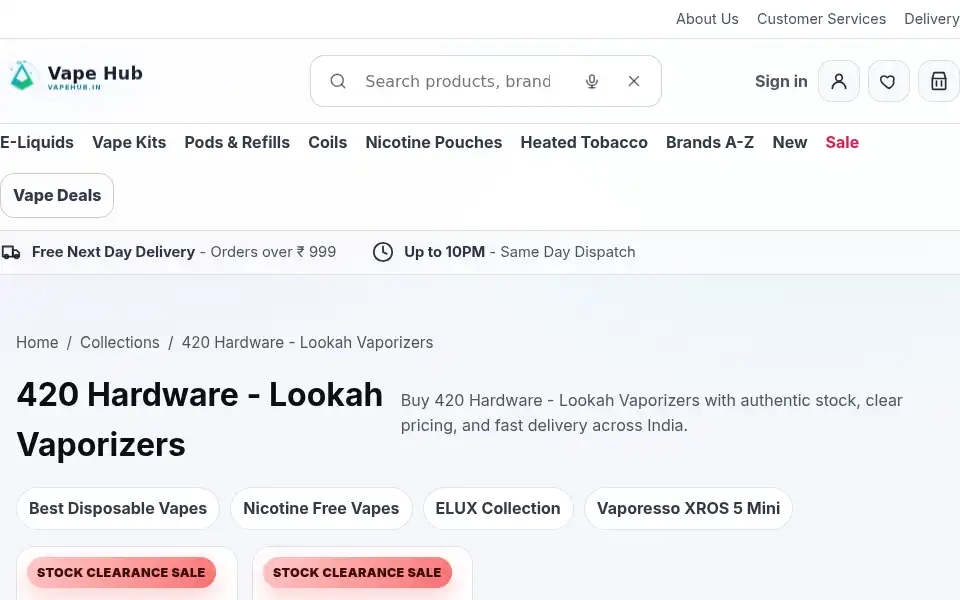Select Vaporesso XROS 5 Mini chip
960x600 pixels.
(x=688, y=508)
